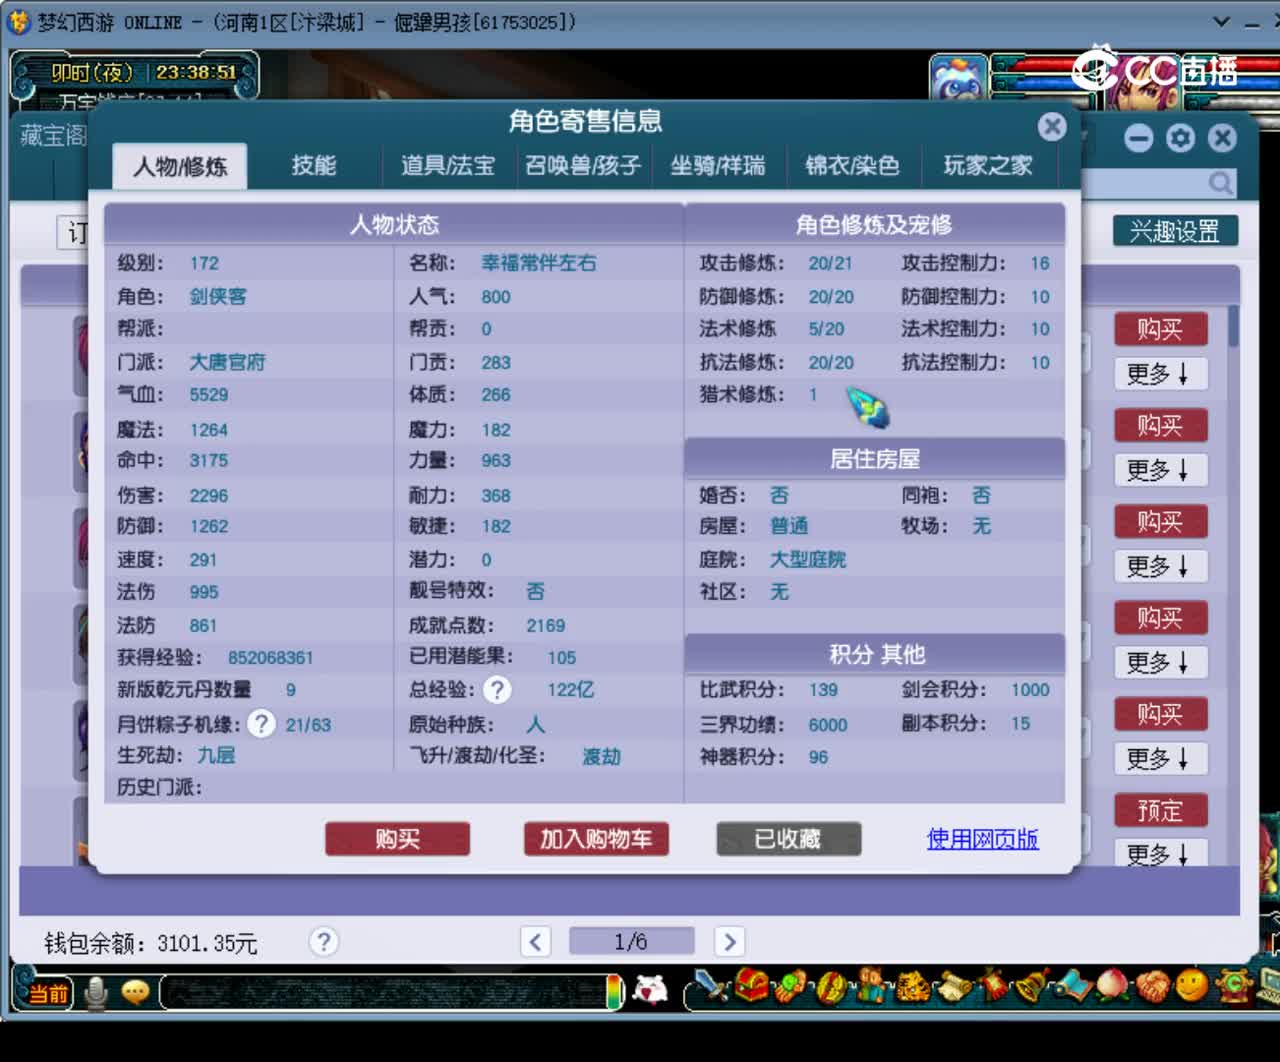The width and height of the screenshot is (1280, 1062).
Task: Open the title bar dropdown arrow
Action: tap(1221, 21)
